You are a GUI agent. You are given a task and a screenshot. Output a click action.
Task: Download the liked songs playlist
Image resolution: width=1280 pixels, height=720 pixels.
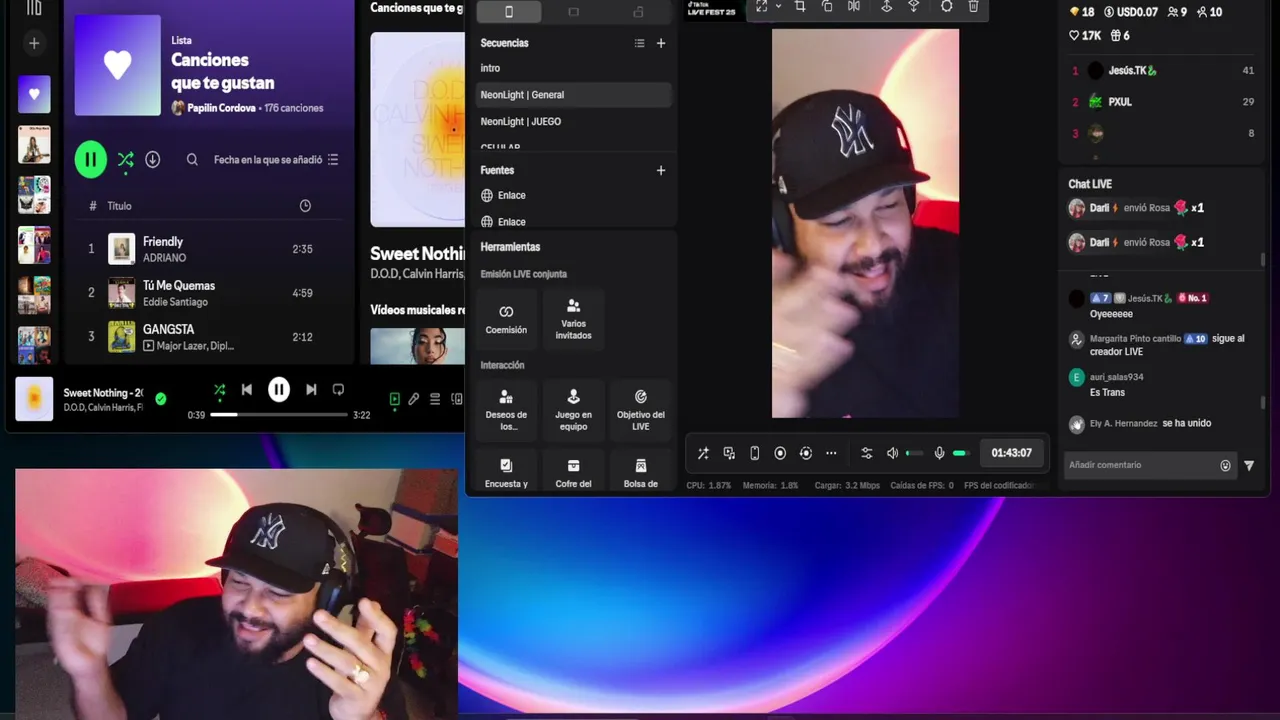coord(152,159)
